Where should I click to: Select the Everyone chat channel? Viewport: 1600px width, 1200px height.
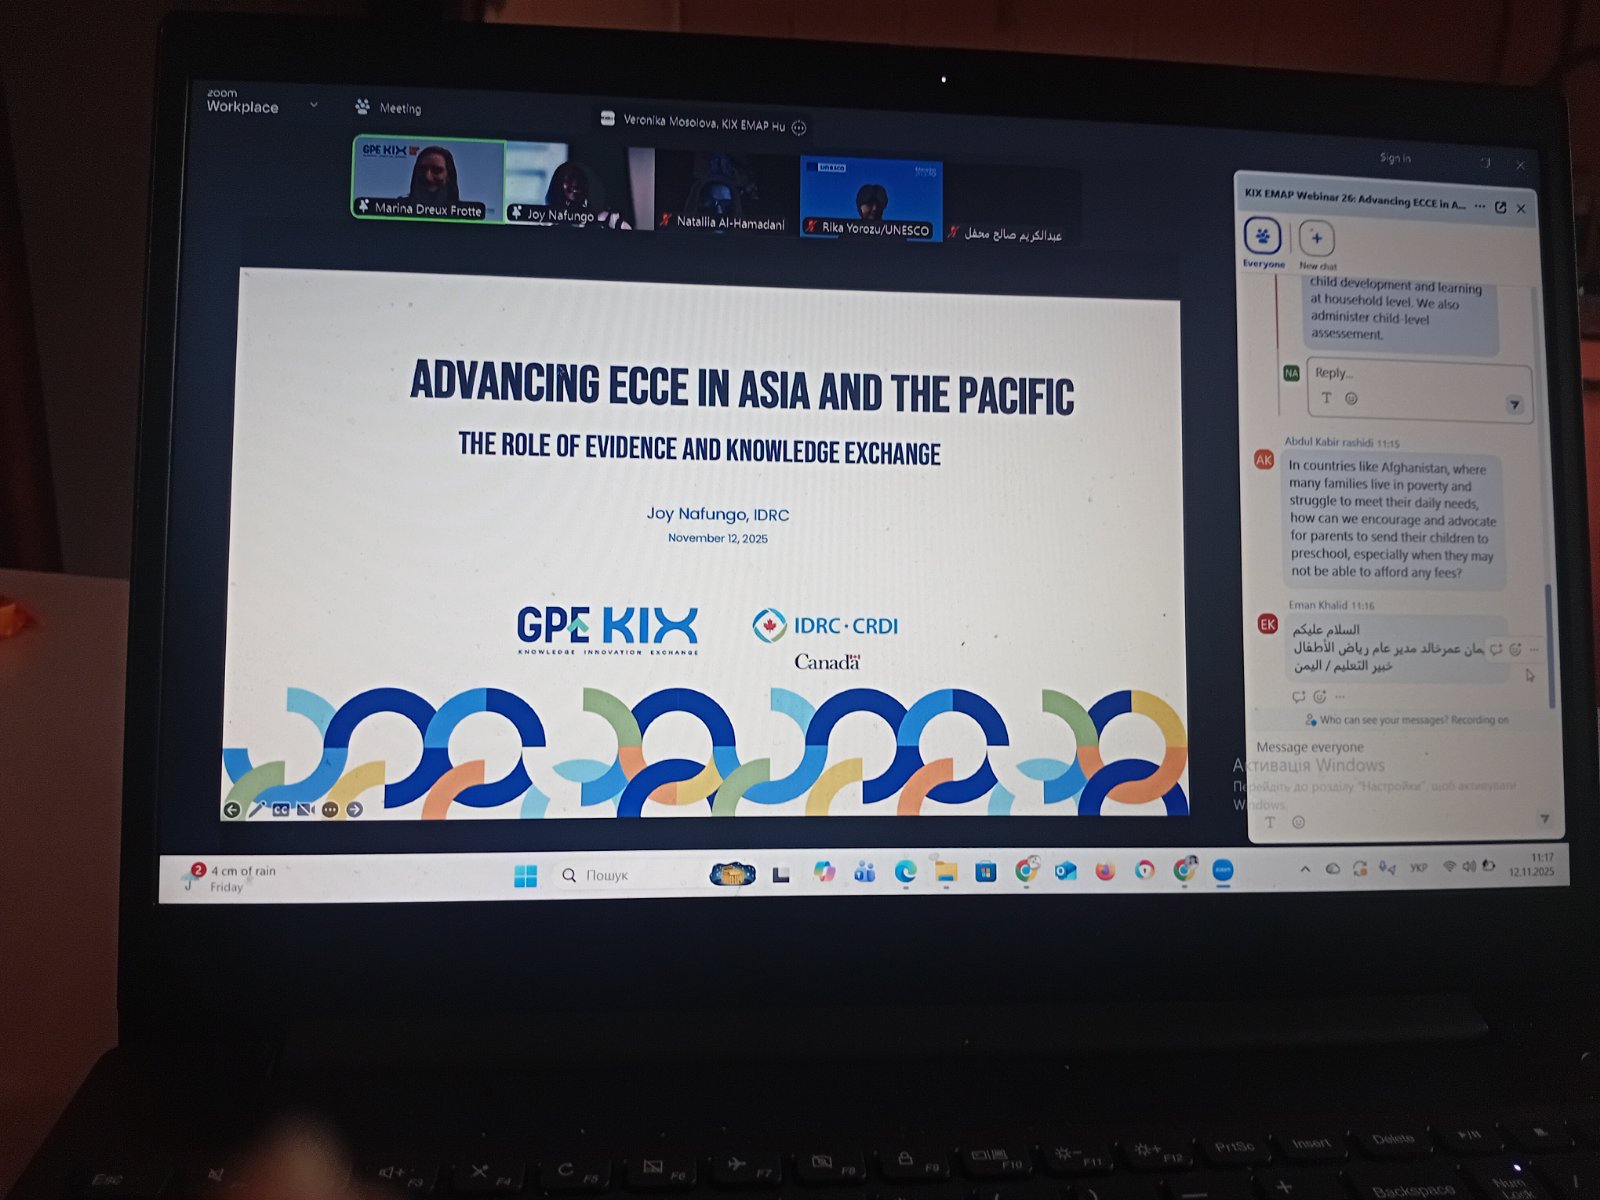coord(1263,239)
